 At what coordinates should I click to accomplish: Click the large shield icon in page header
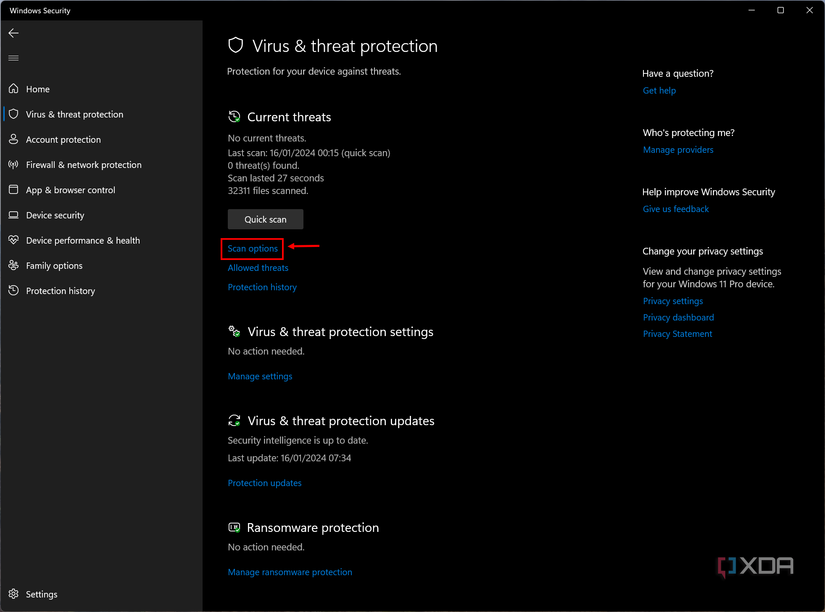[x=236, y=46]
